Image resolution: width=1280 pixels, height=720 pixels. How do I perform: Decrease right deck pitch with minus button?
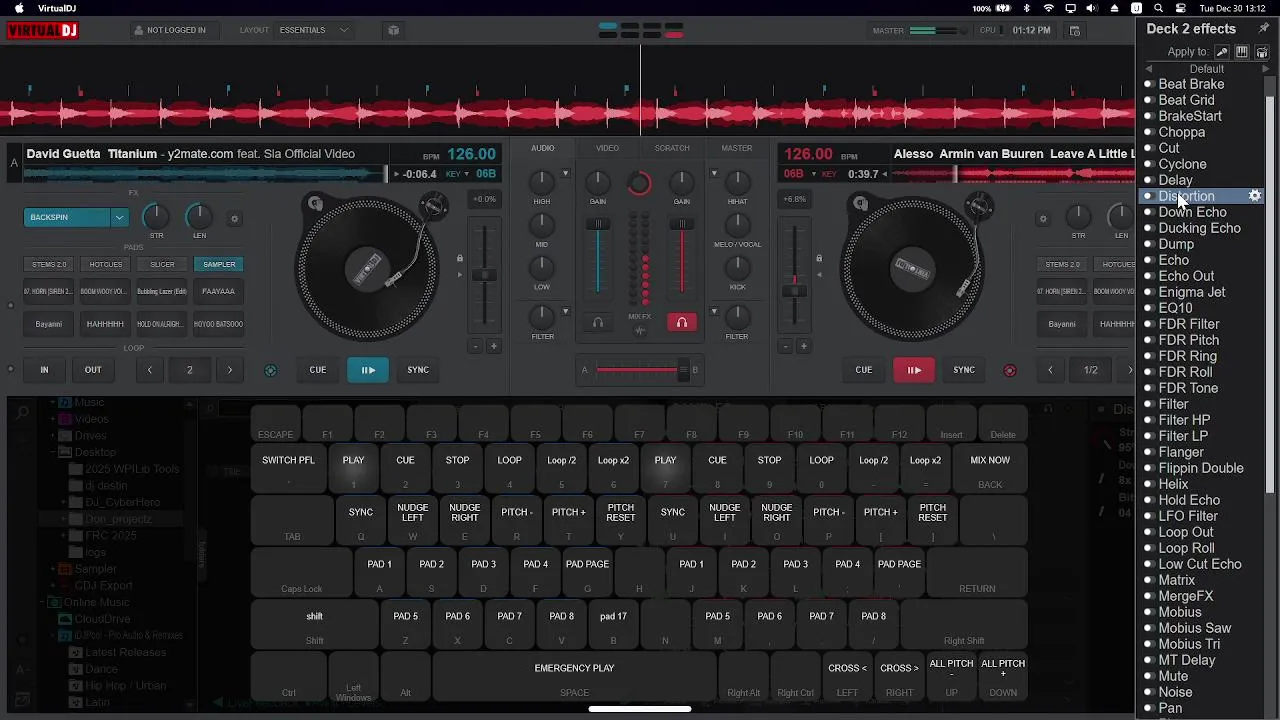tap(786, 346)
